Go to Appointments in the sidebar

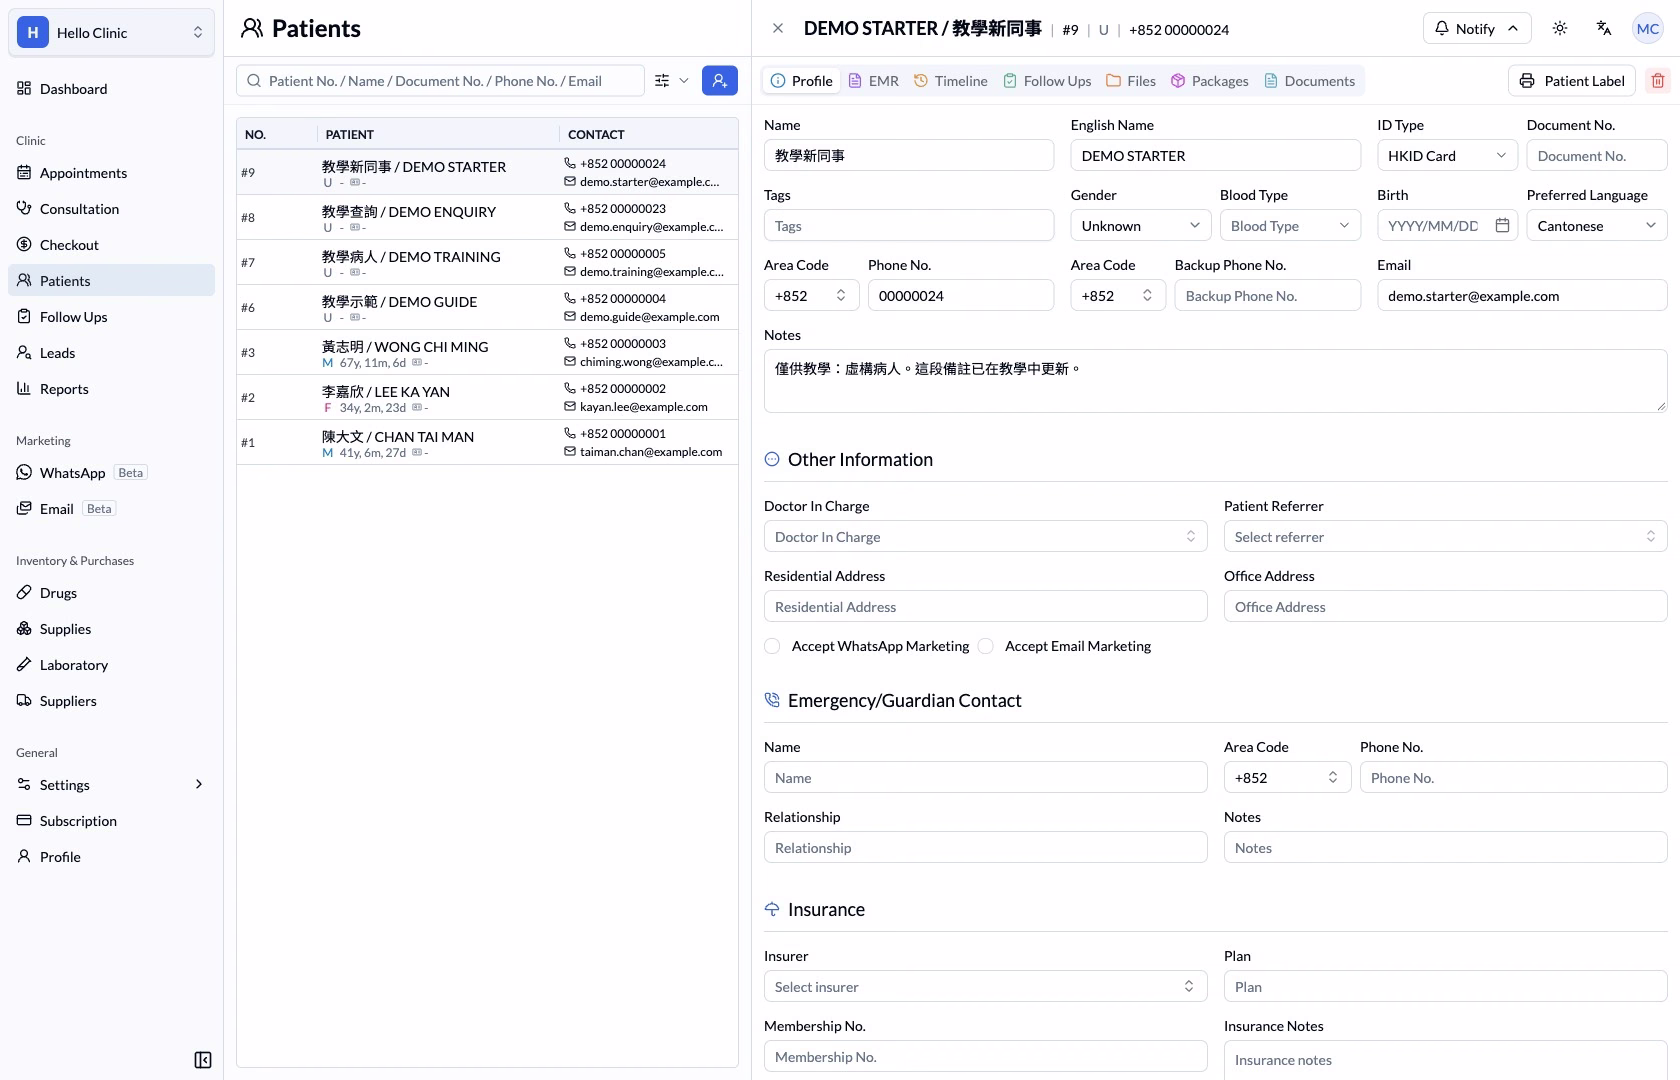coord(111,173)
